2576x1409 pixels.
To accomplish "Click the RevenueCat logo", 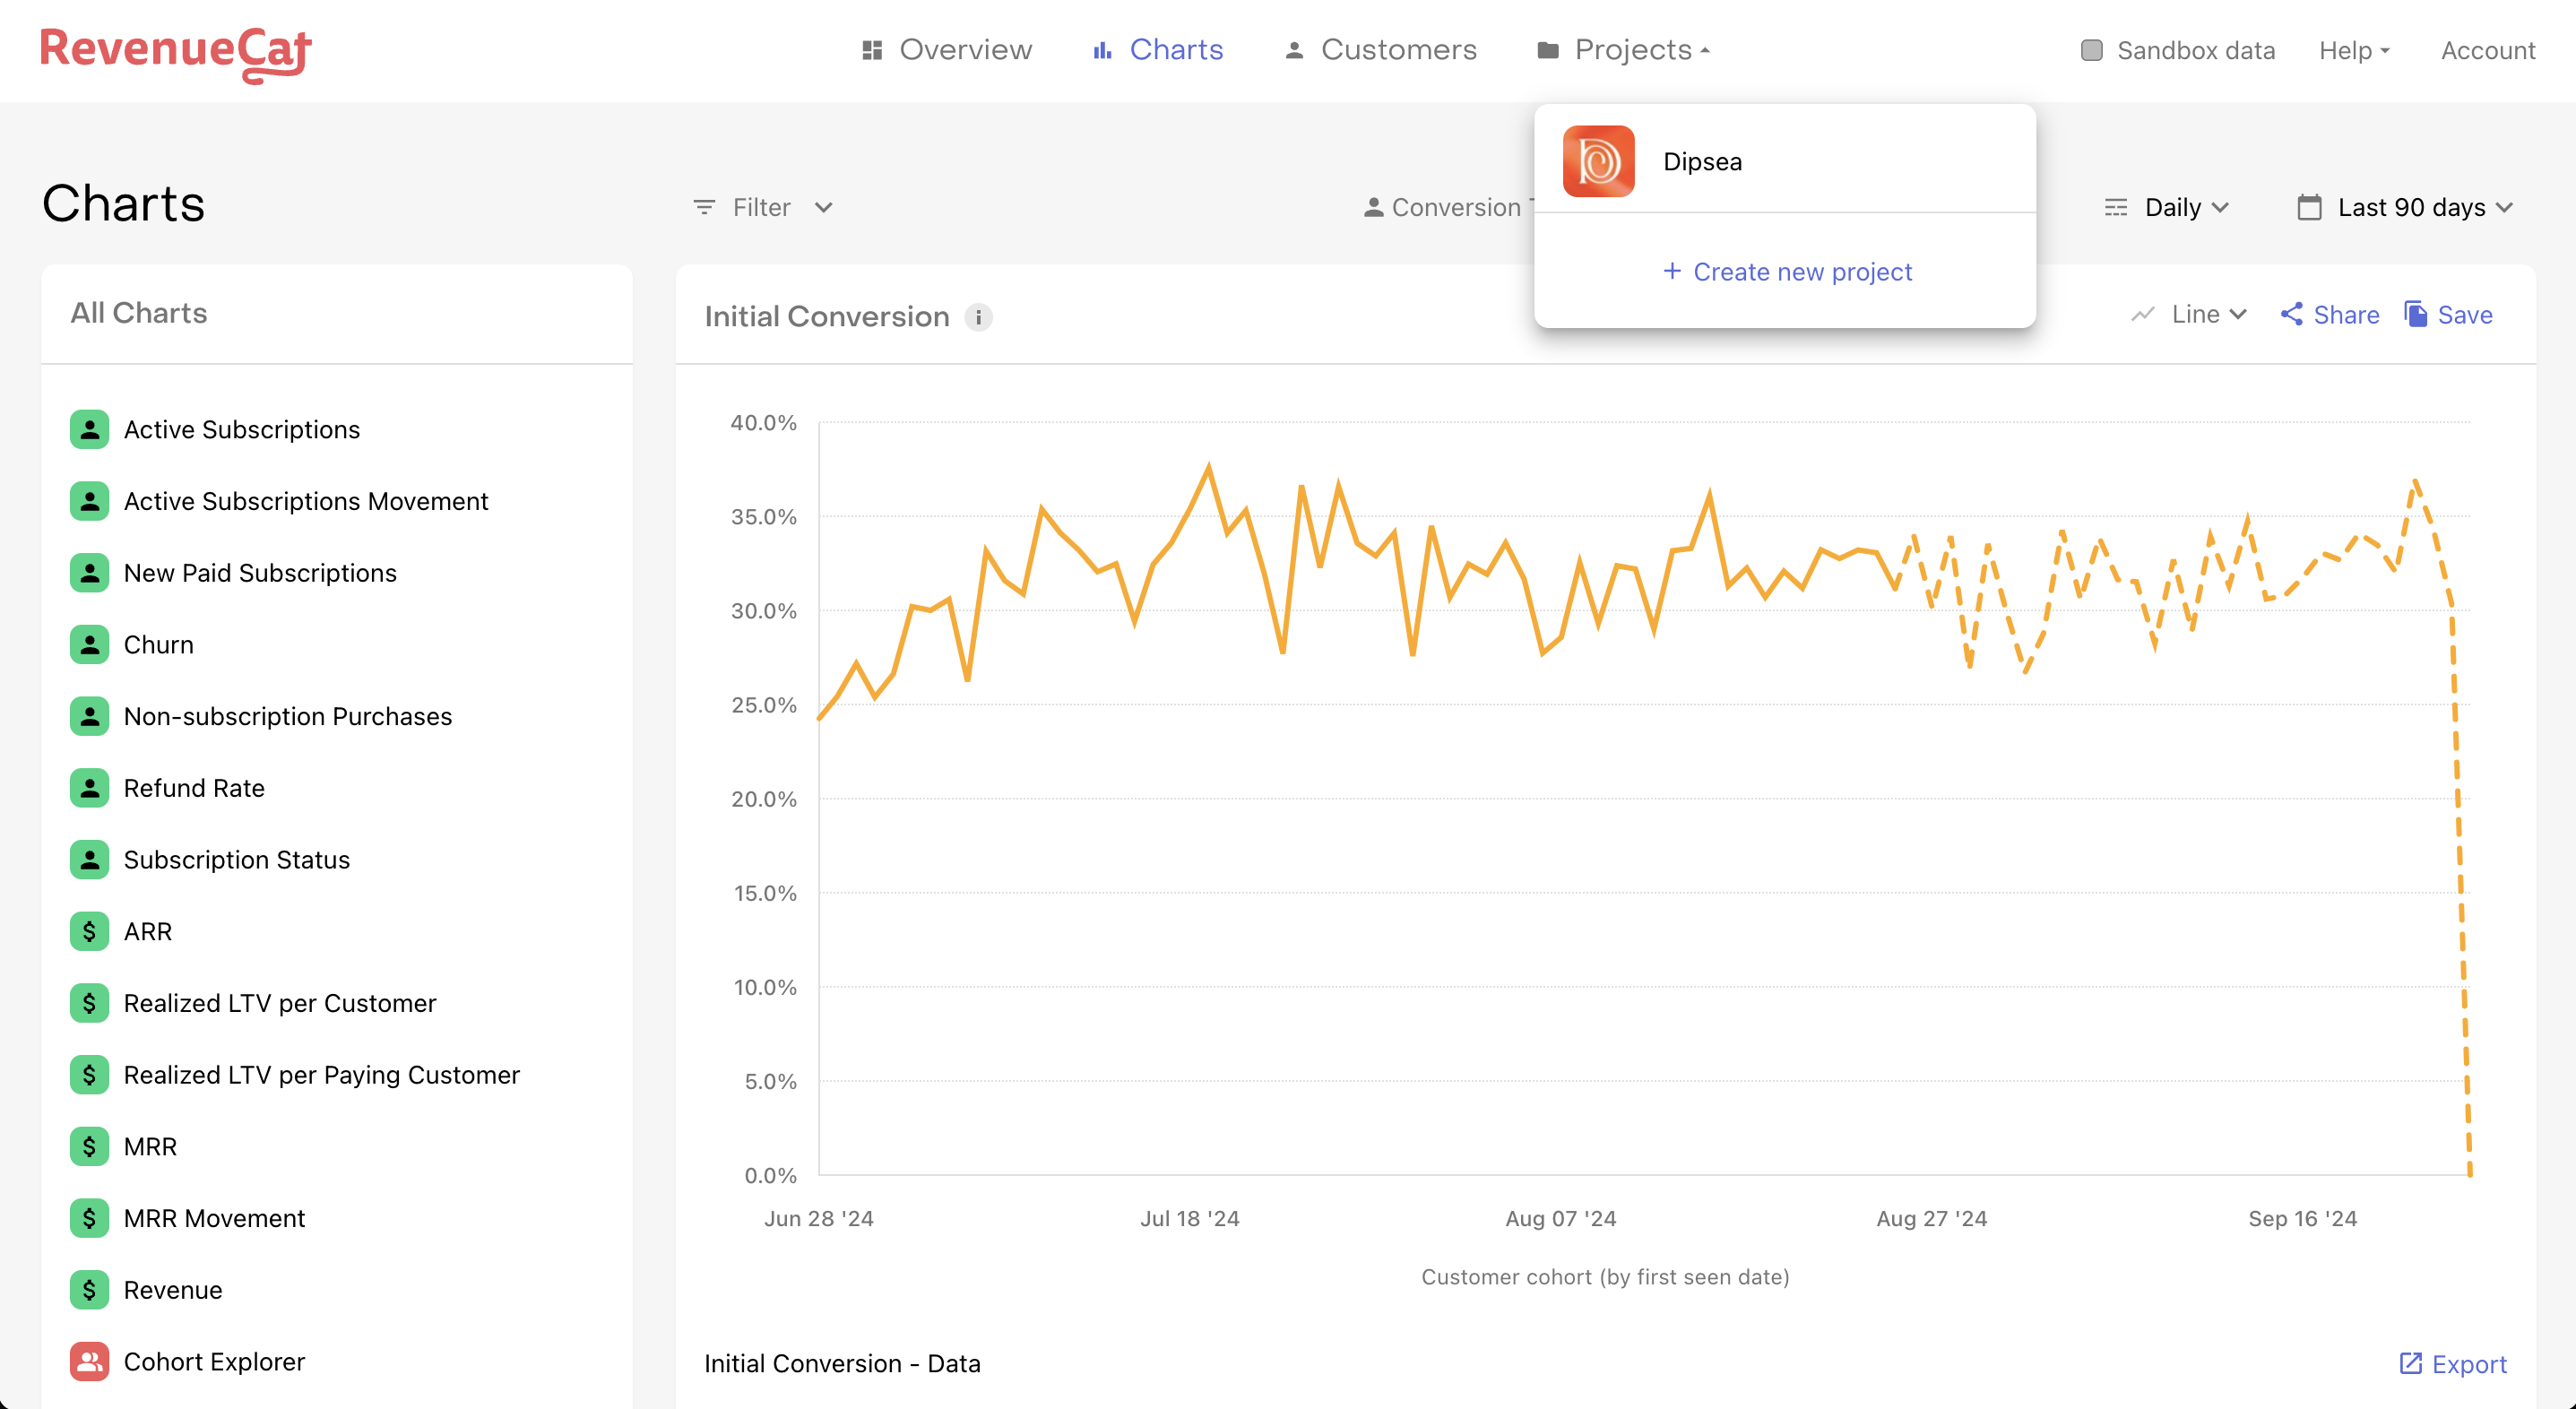I will click(176, 52).
